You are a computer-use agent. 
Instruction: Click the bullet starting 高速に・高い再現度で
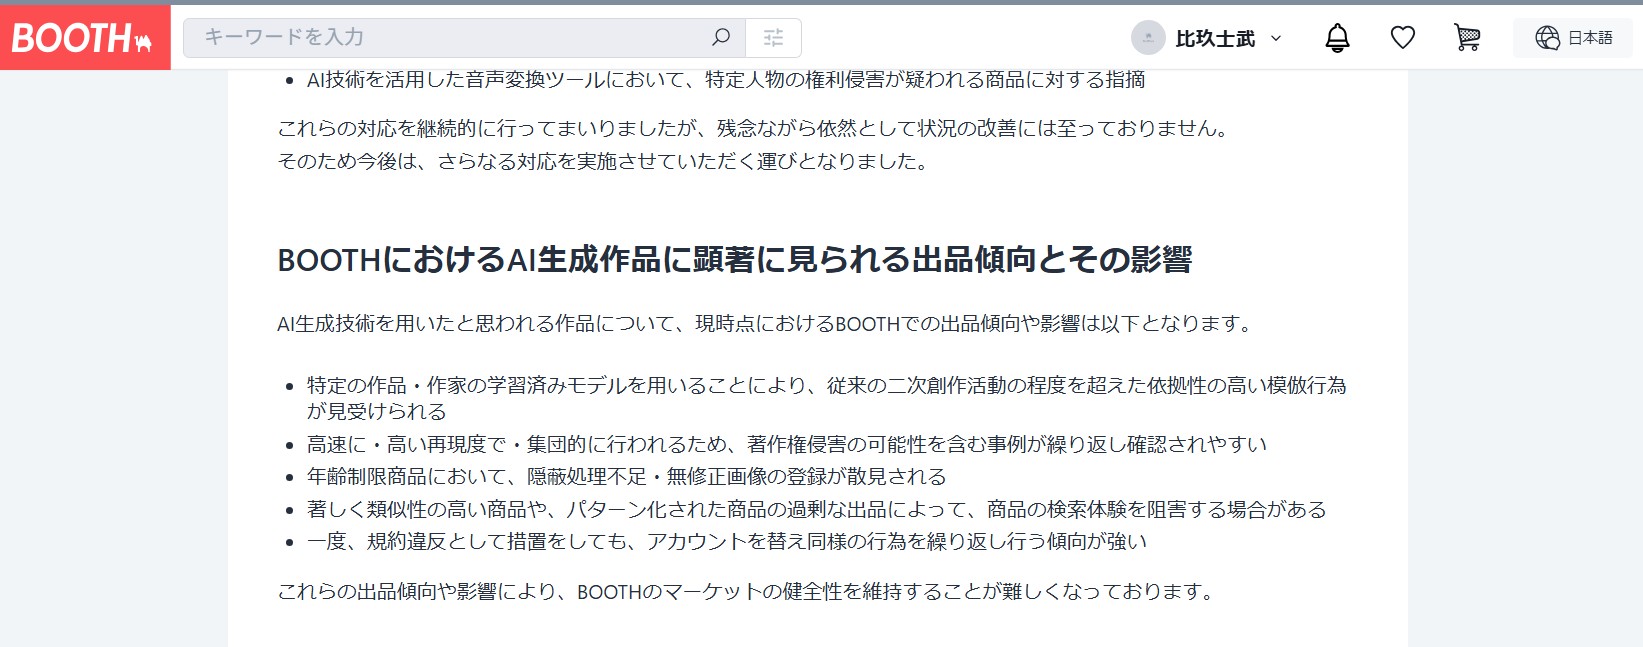click(787, 444)
